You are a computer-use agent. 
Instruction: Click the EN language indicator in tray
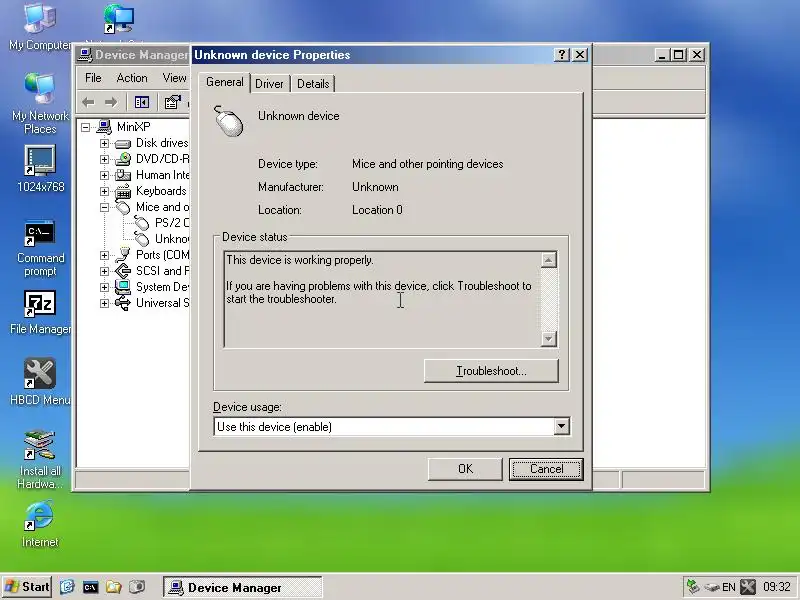(729, 587)
